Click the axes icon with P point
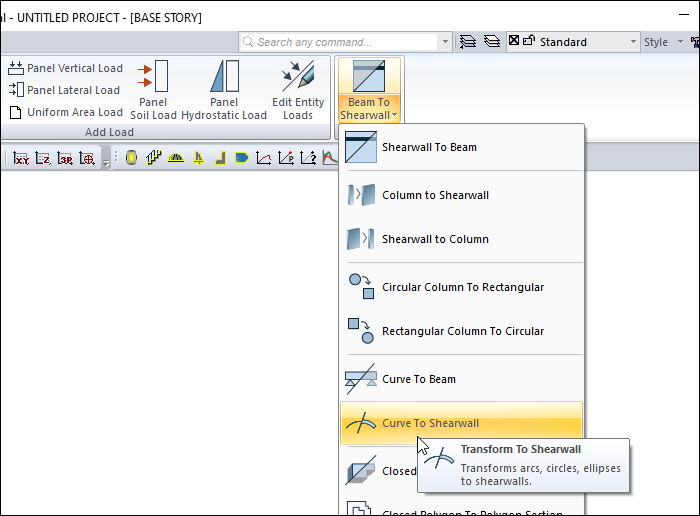Screen dimensions: 700x516 (286, 158)
